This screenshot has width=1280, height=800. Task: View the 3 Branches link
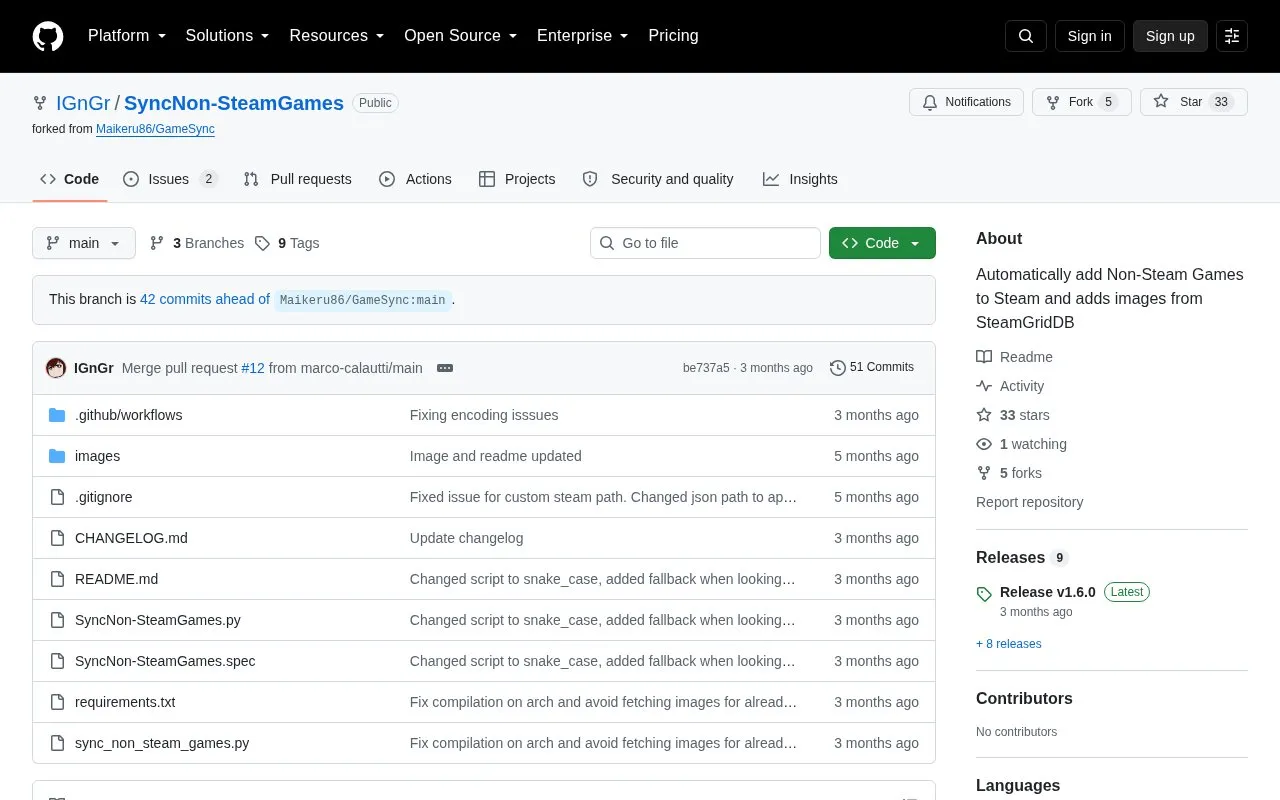[x=197, y=243]
